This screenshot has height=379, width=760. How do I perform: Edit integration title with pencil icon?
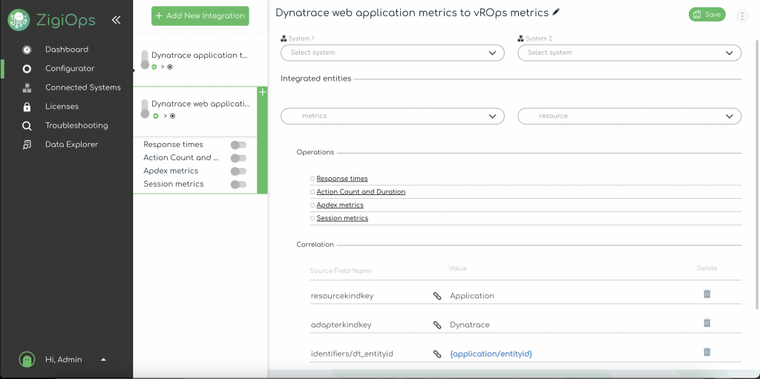pos(556,12)
